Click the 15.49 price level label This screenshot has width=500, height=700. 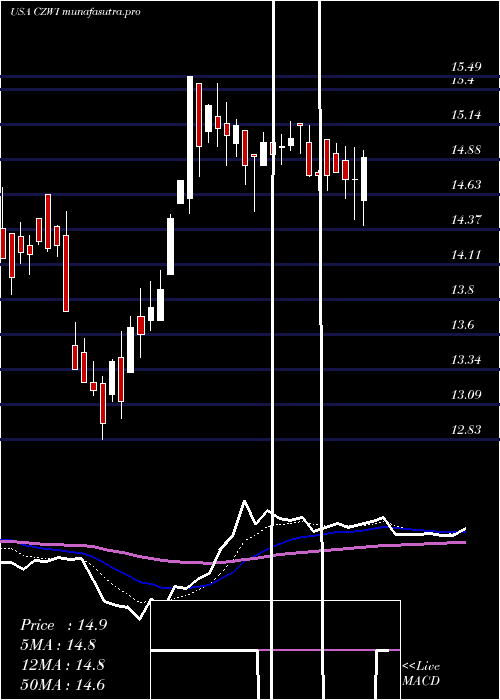pos(466,67)
